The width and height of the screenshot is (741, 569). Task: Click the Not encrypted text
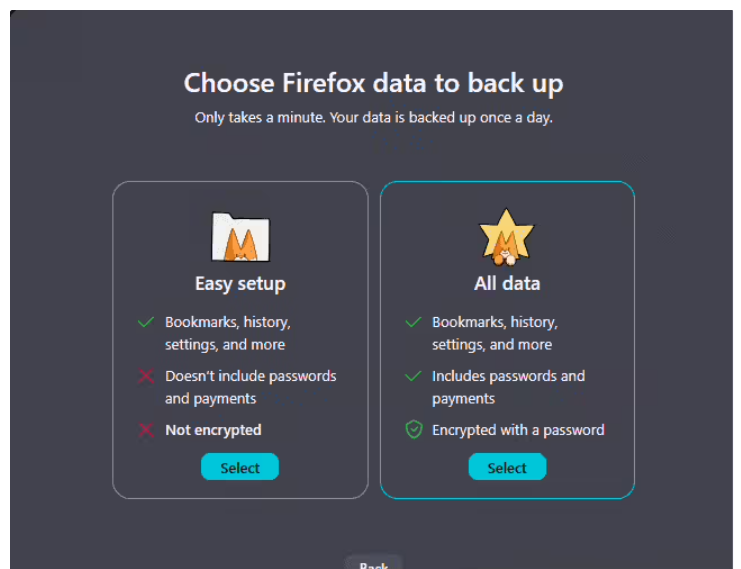click(213, 430)
